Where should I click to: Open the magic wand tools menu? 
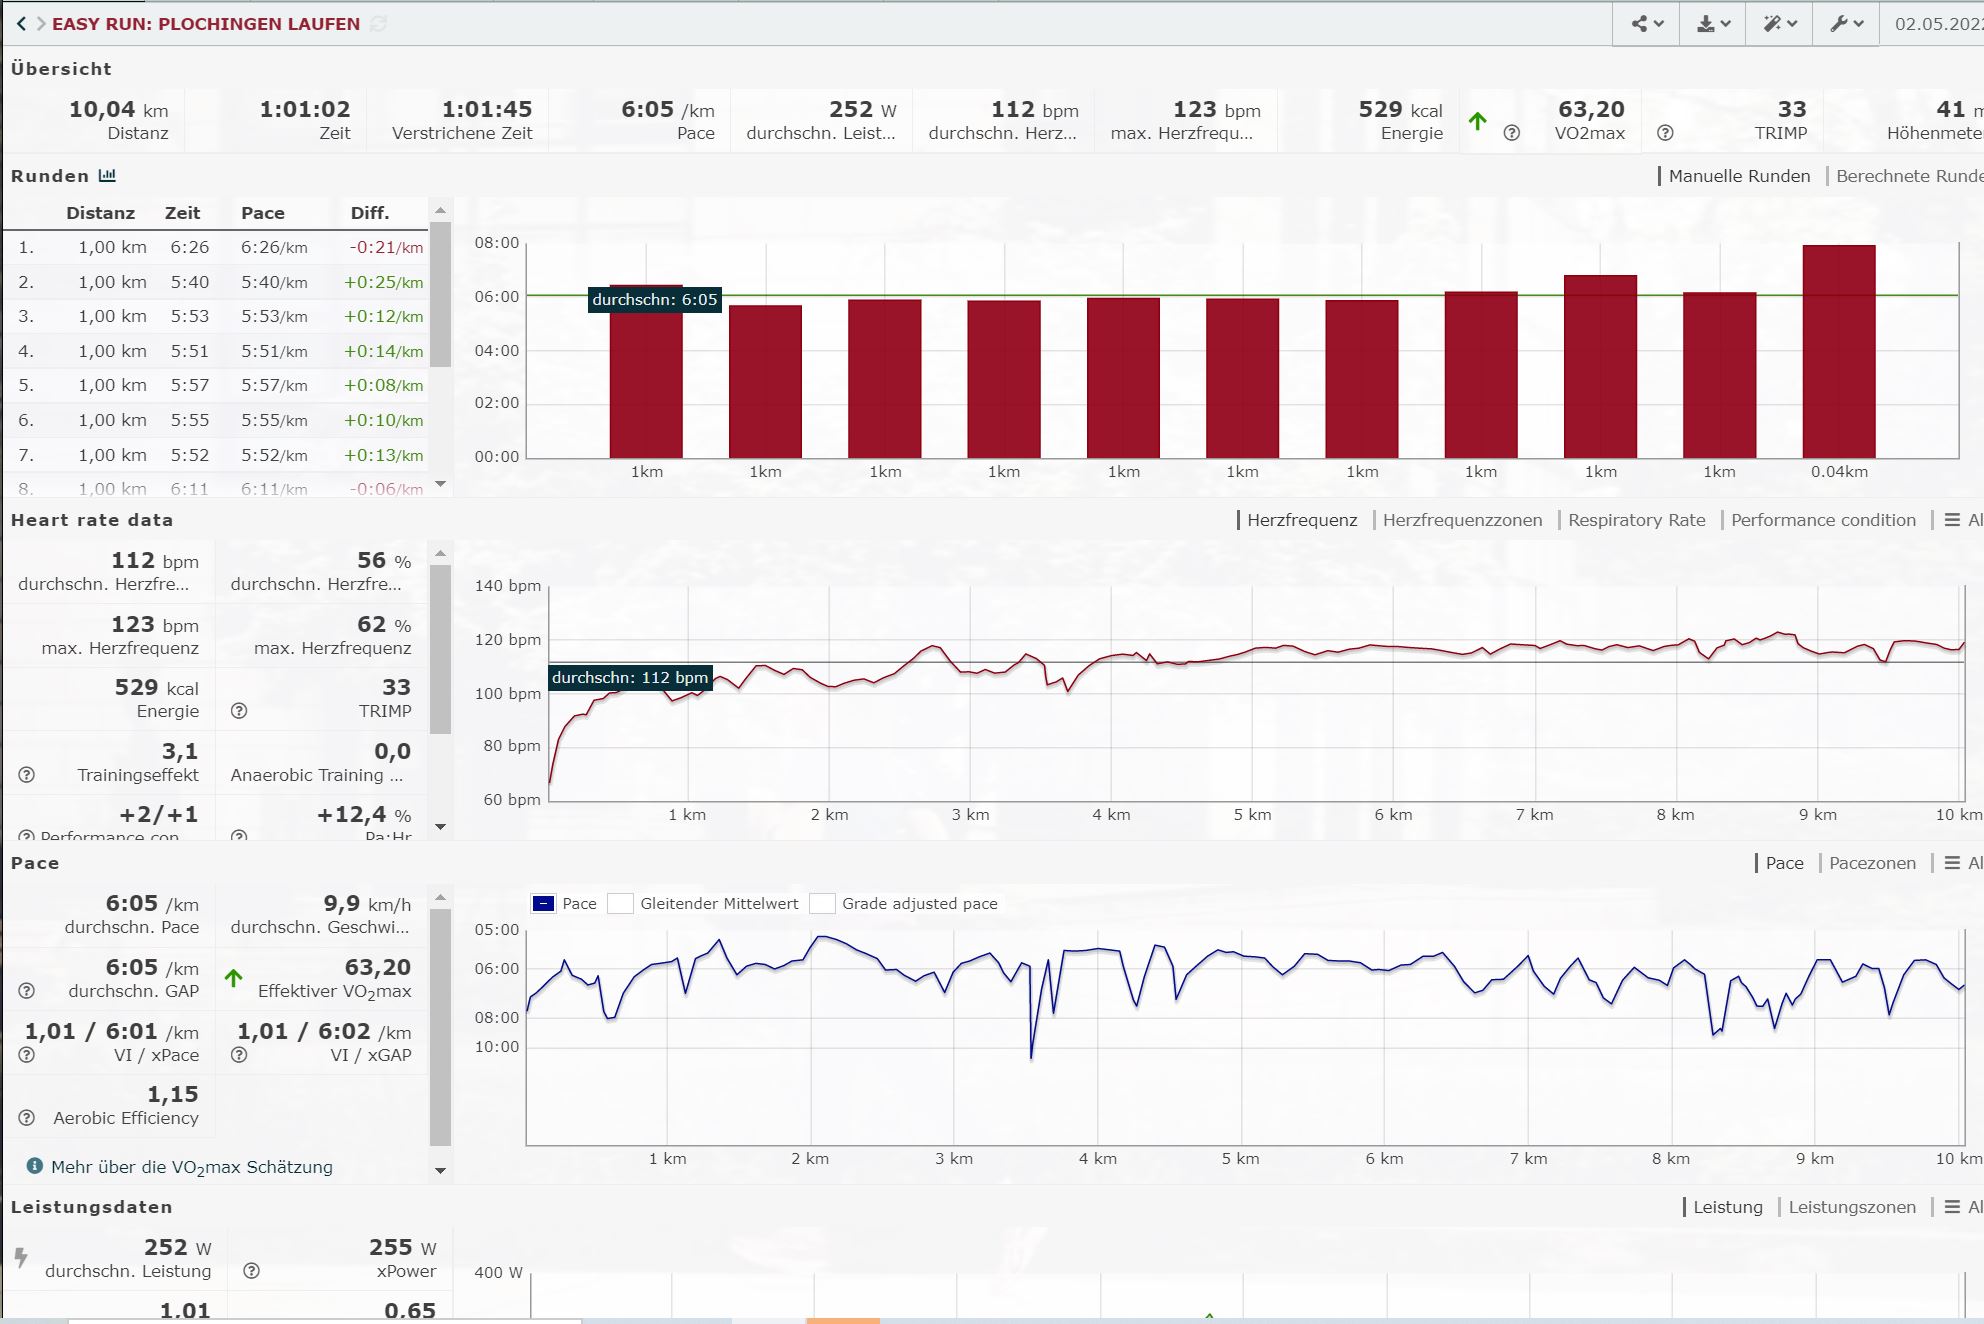[x=1779, y=23]
